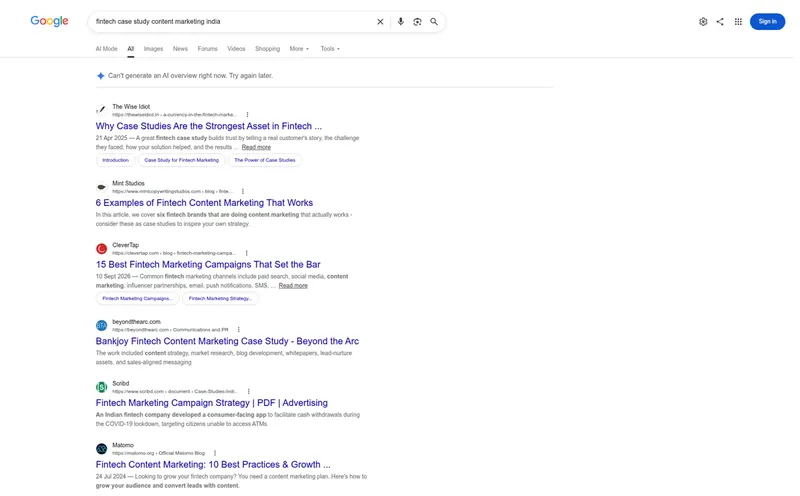The height and width of the screenshot is (496, 800).
Task: Switch to Images tab
Action: (154, 49)
